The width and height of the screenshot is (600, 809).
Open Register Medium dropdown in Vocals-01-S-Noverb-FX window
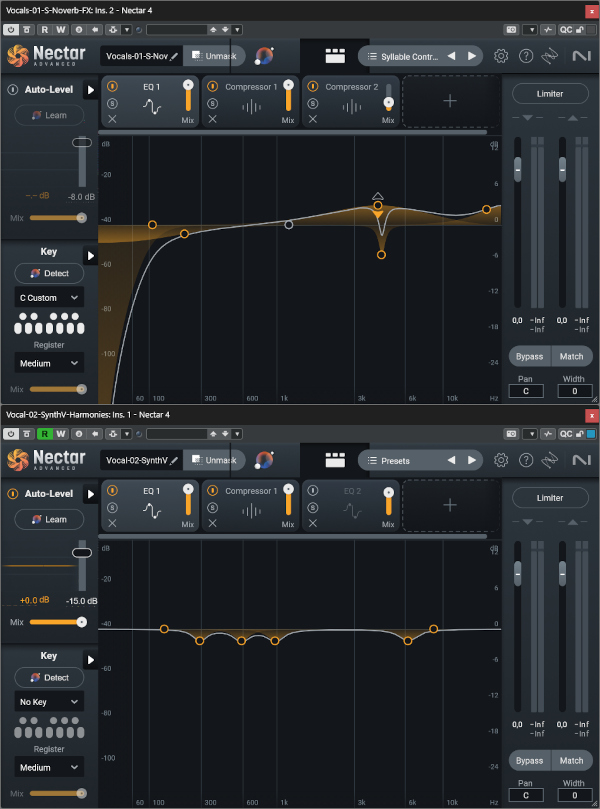pyautogui.click(x=49, y=363)
